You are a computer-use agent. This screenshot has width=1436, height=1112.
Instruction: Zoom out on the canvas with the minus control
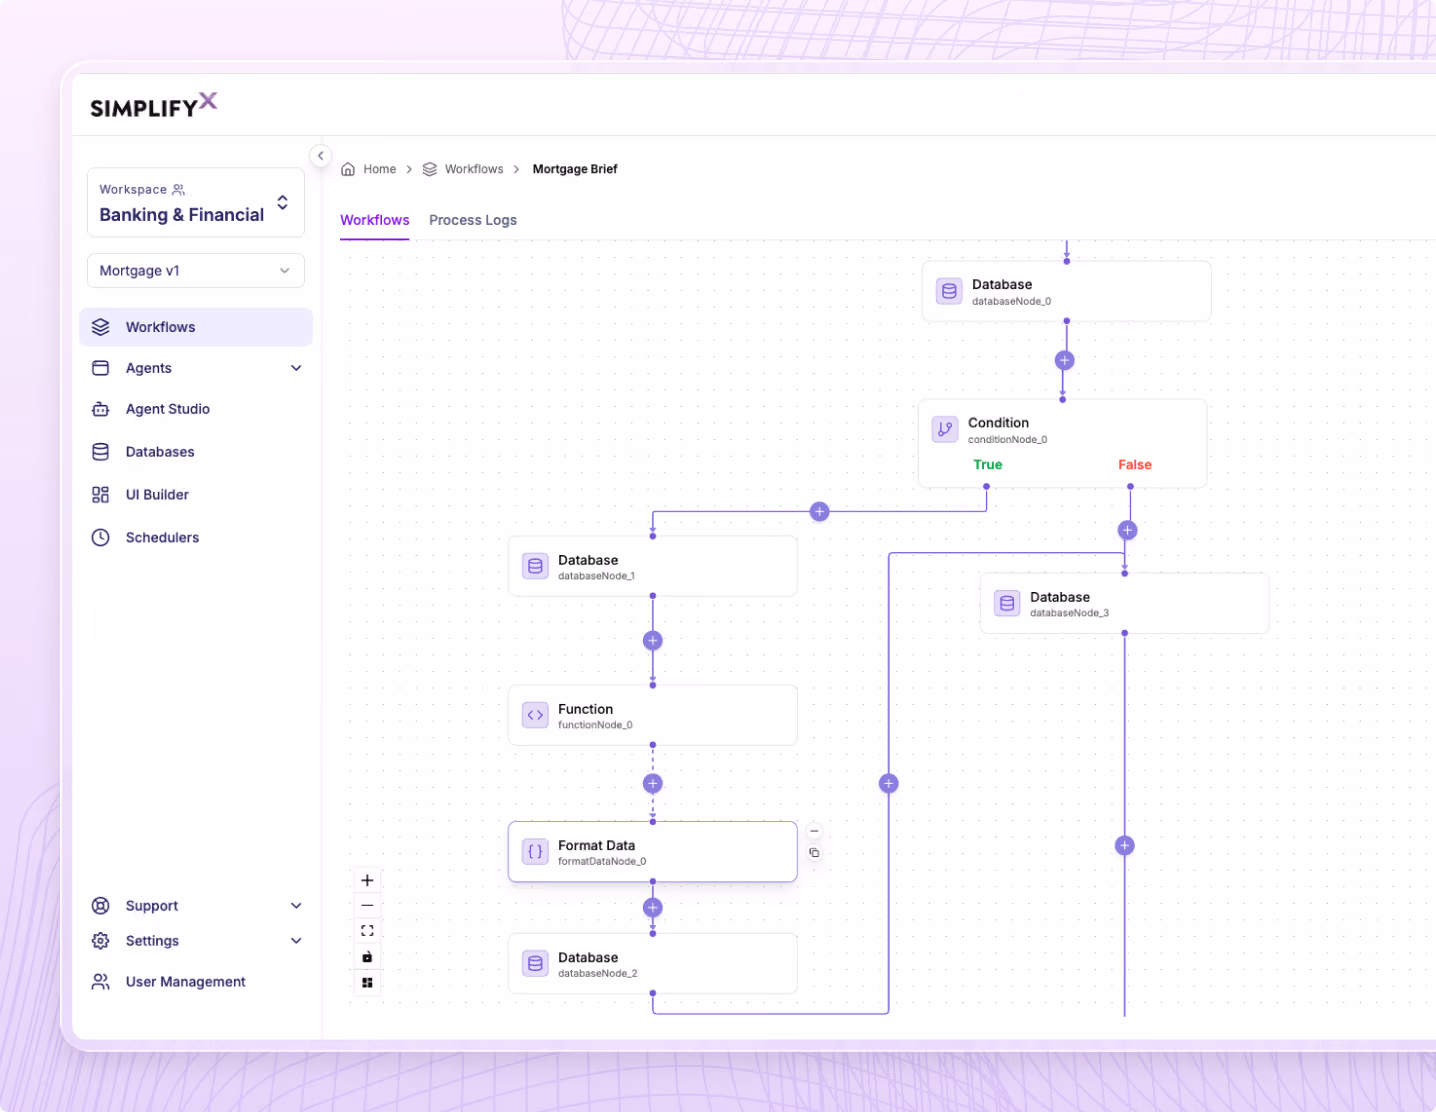[x=367, y=905]
